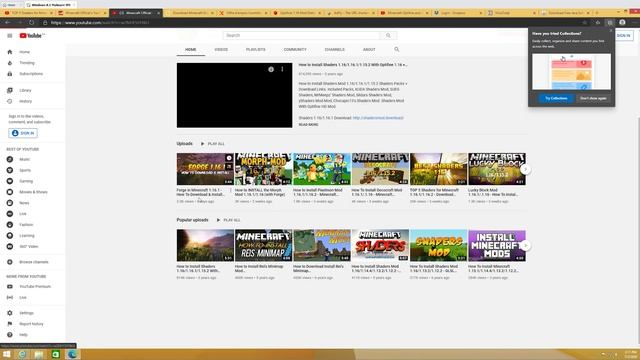Click the sidebar Sign In button

tap(23, 133)
